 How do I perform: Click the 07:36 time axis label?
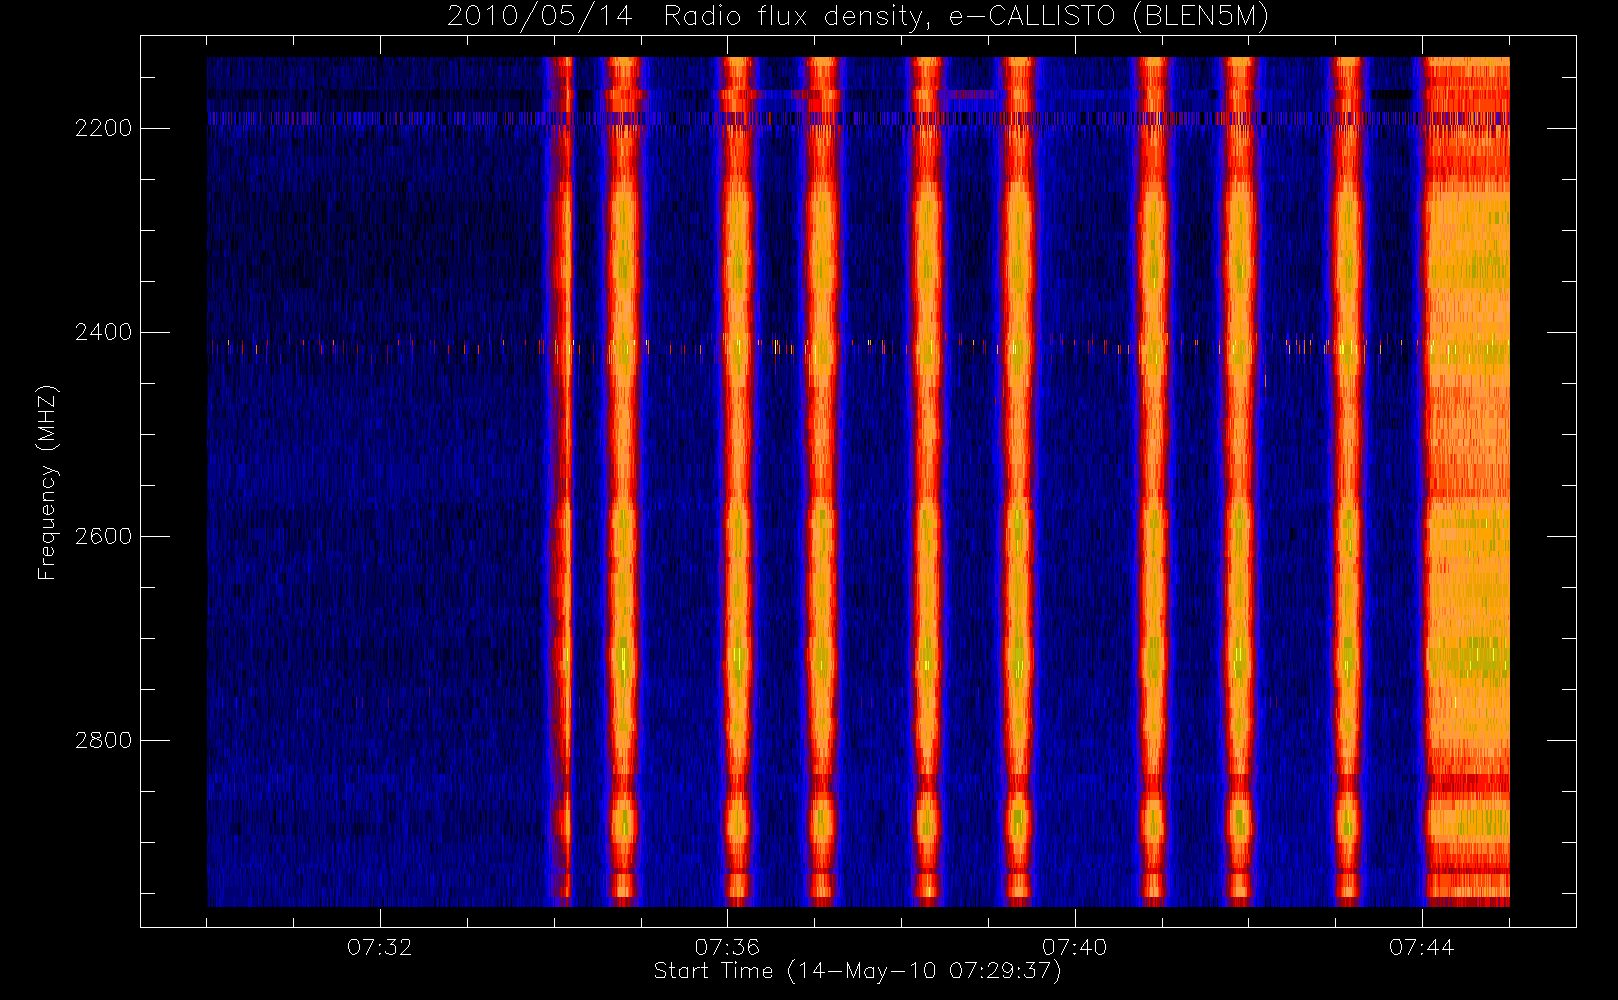coord(727,947)
